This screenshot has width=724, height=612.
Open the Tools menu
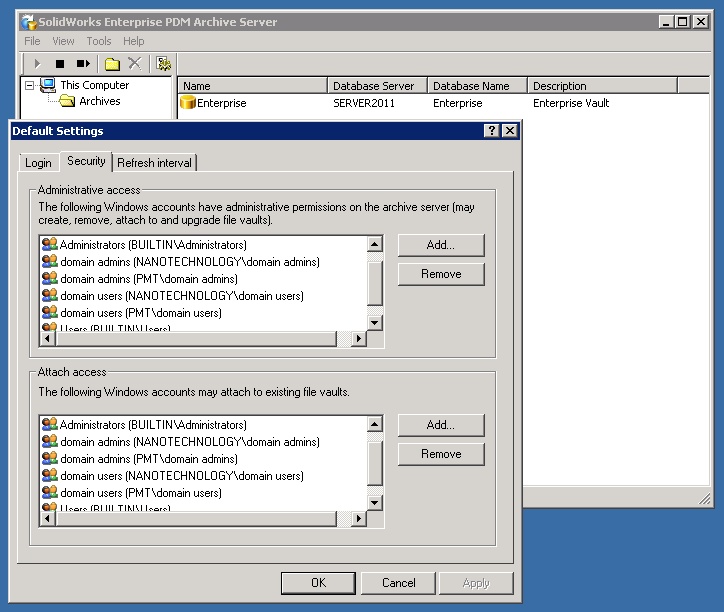pos(99,41)
